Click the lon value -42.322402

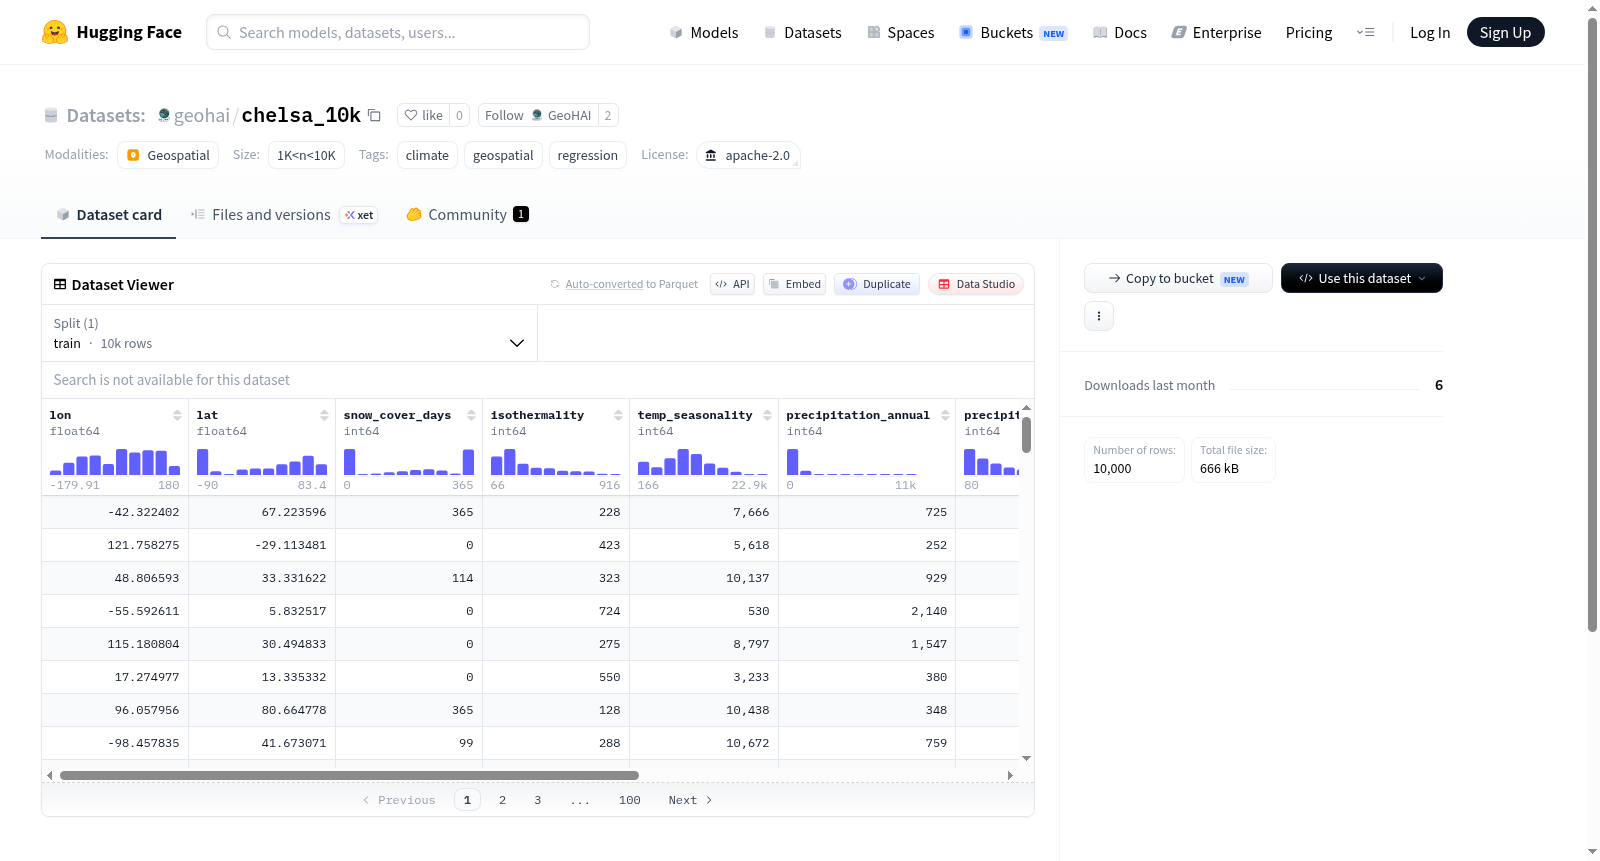point(144,512)
